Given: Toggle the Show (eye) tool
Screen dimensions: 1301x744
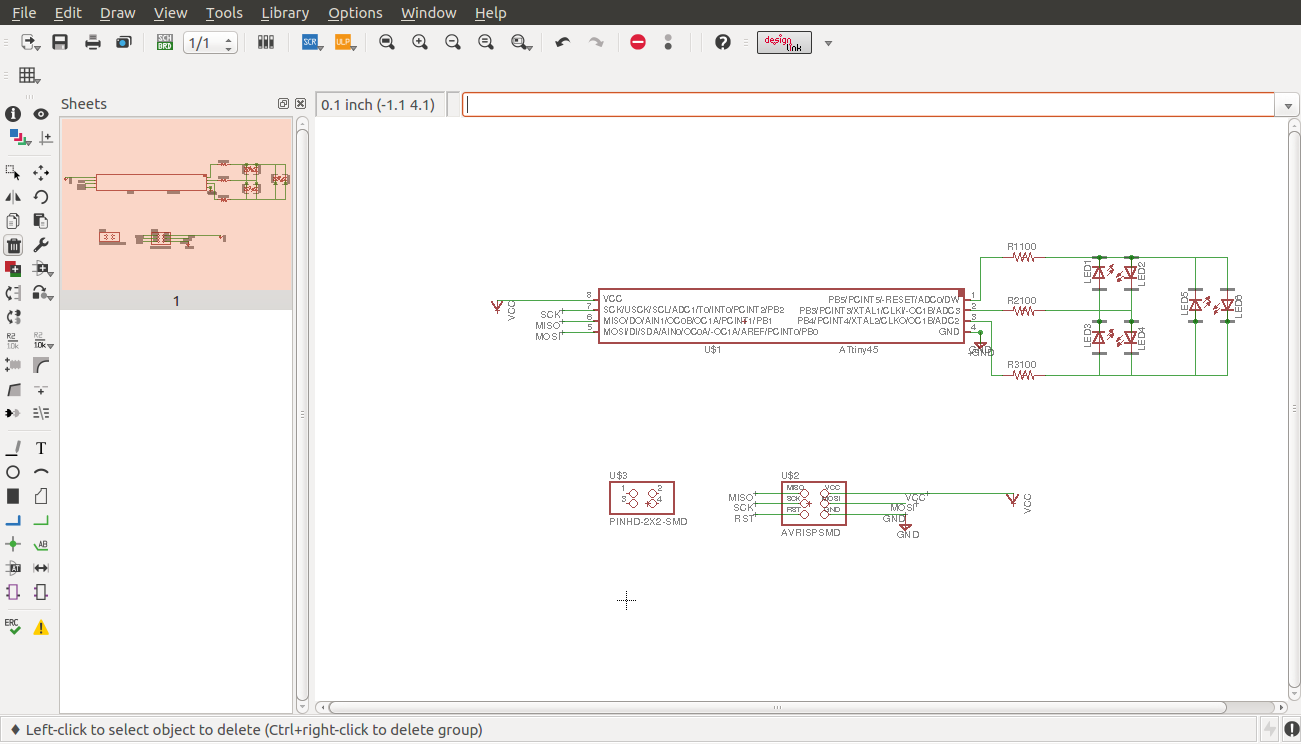Looking at the screenshot, I should coord(41,114).
